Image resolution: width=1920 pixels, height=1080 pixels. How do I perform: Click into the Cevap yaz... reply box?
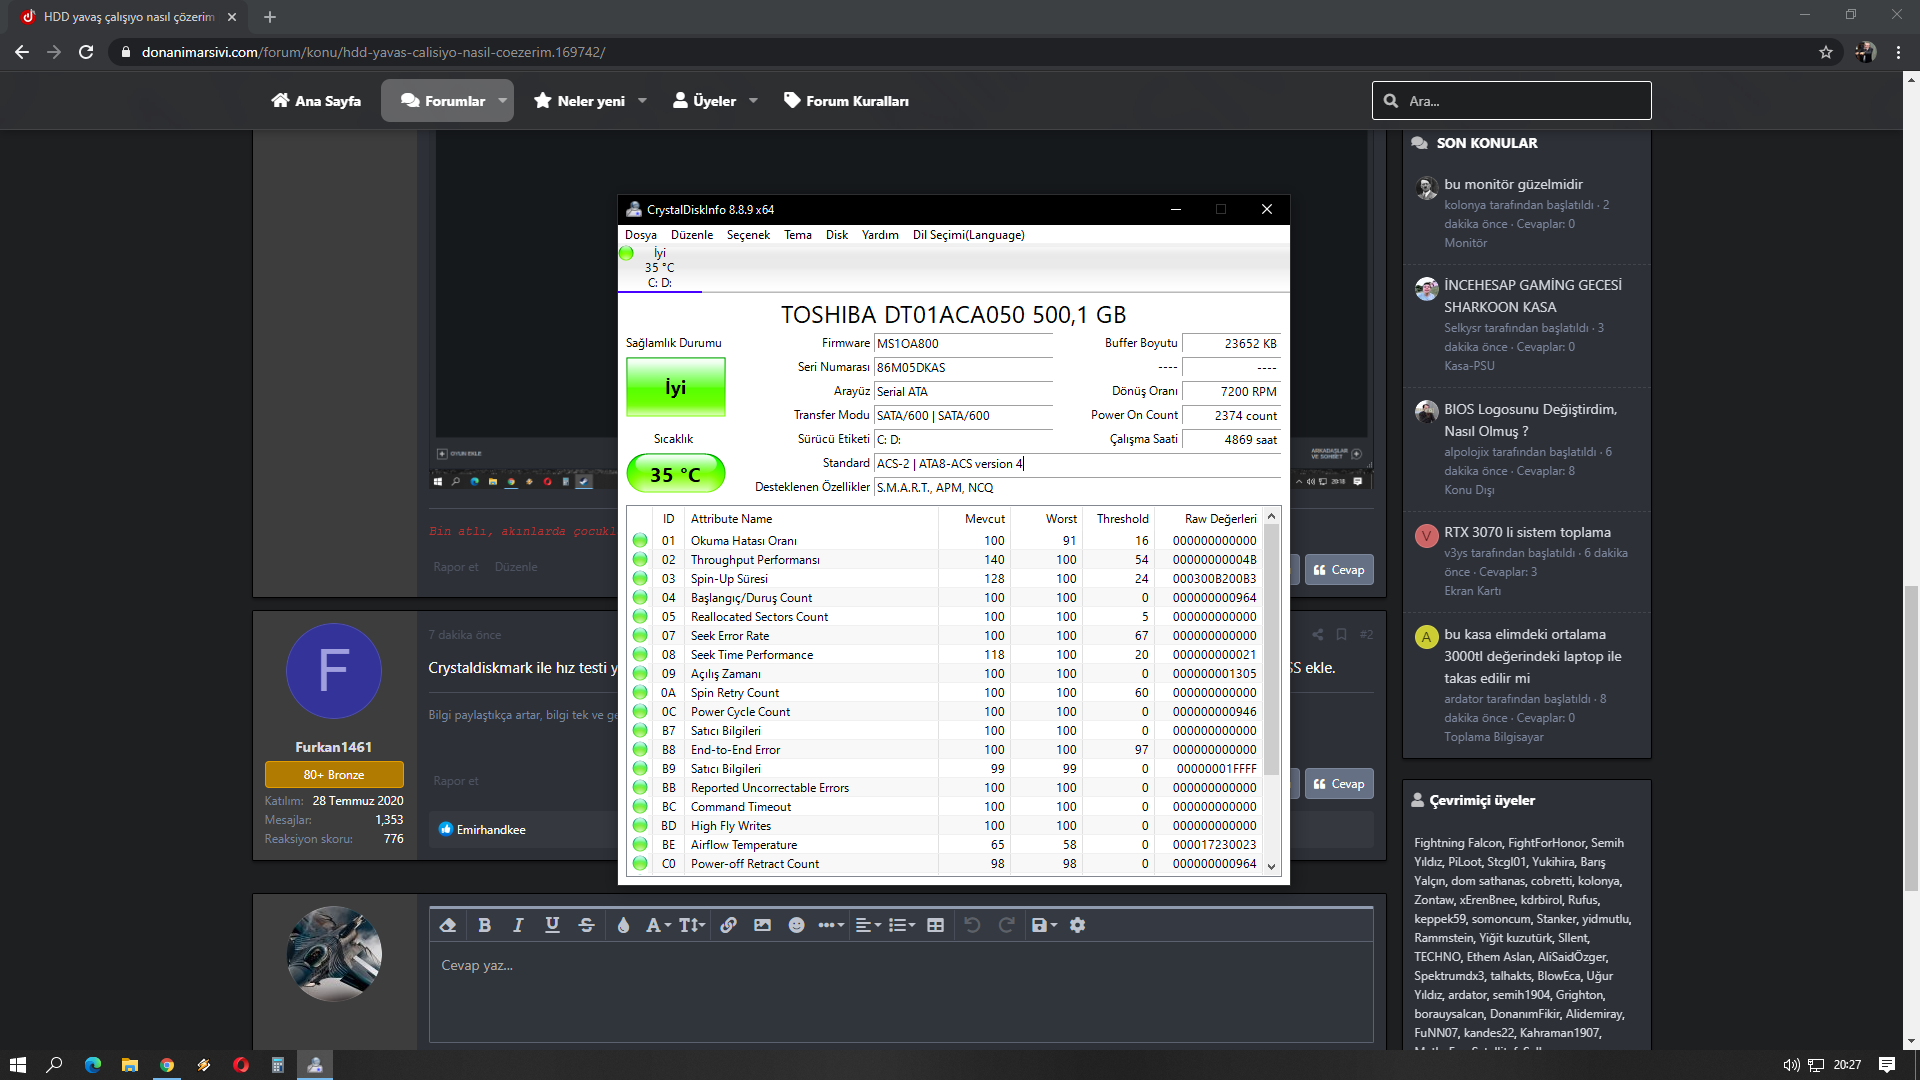point(901,992)
